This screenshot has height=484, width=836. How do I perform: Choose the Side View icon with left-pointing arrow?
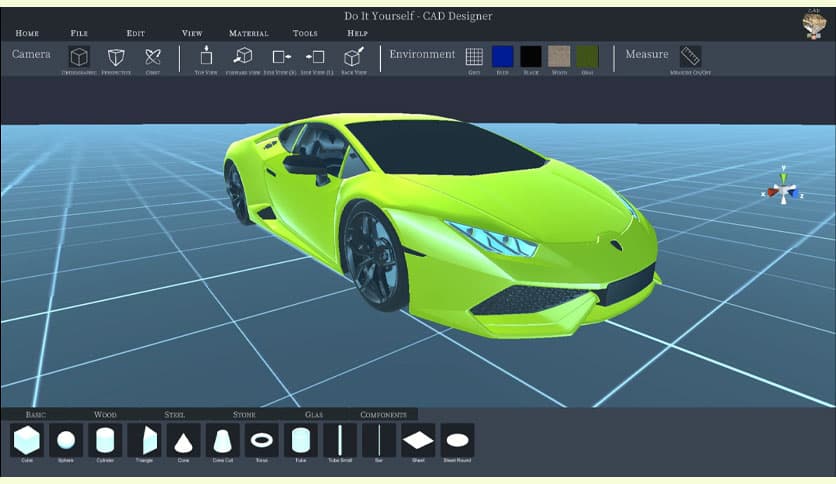316,57
